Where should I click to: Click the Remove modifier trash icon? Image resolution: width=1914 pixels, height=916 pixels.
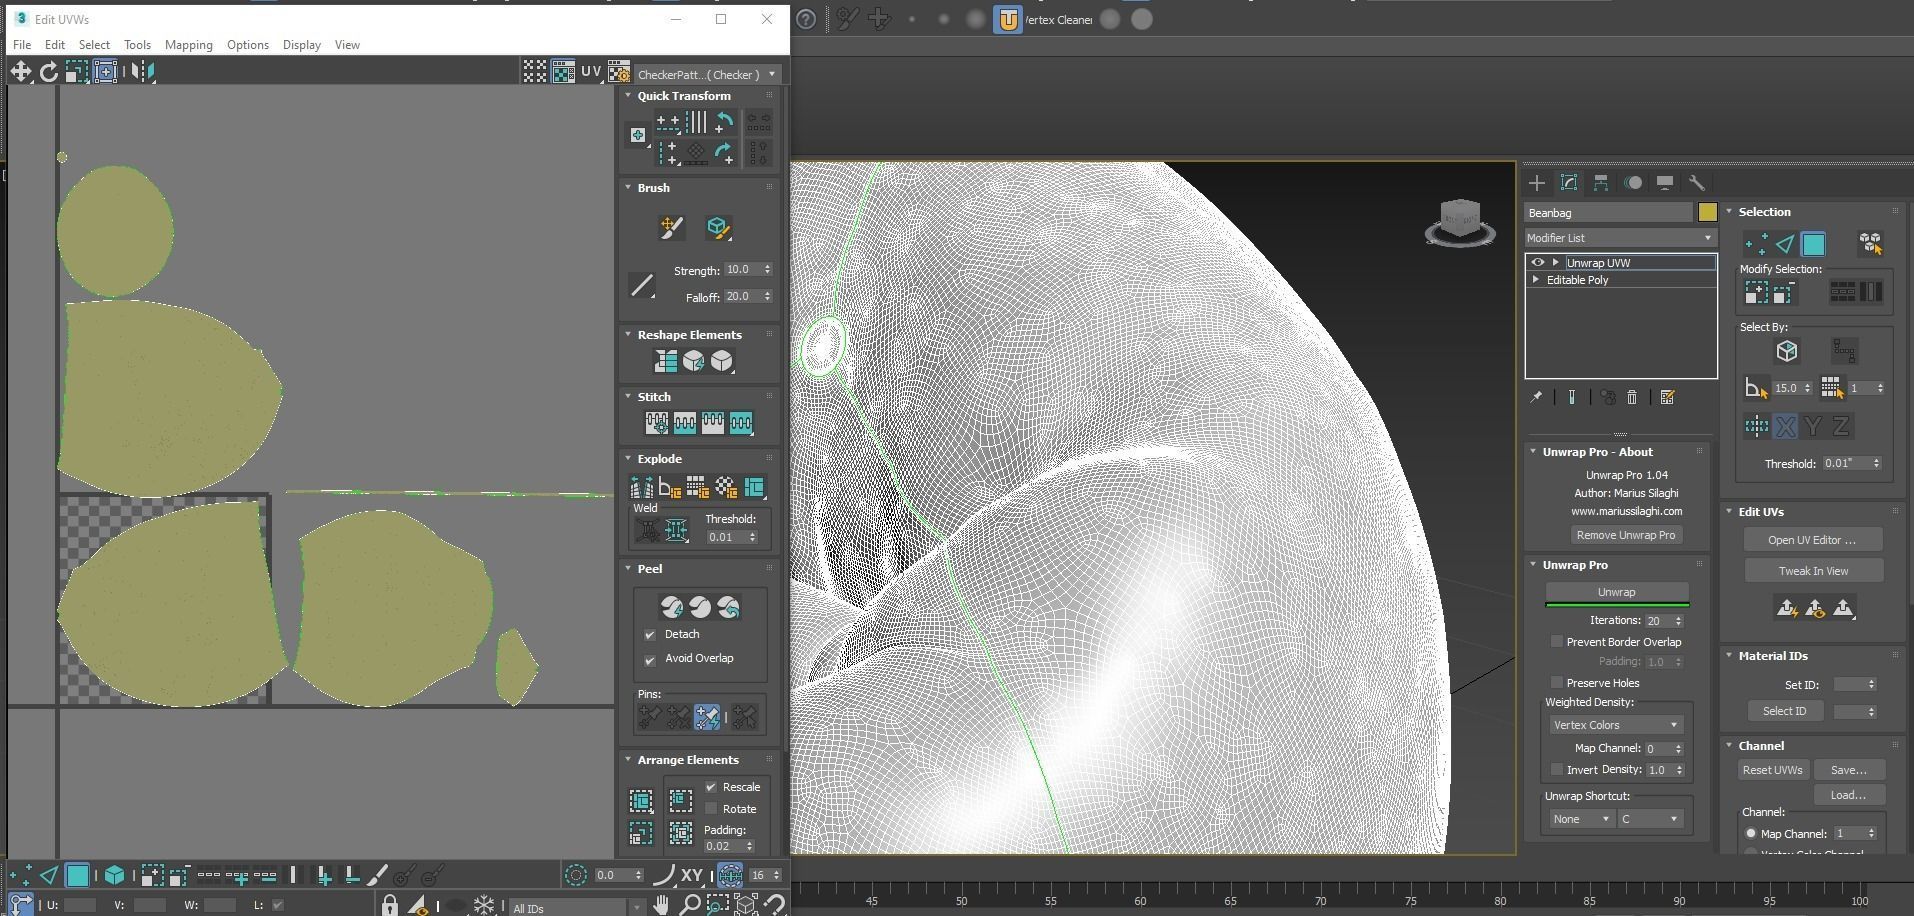click(1632, 398)
